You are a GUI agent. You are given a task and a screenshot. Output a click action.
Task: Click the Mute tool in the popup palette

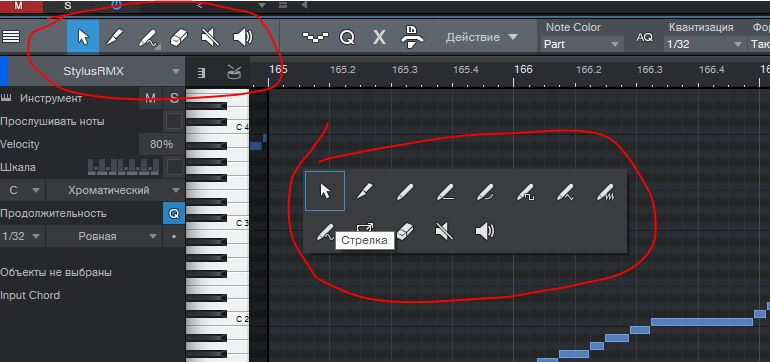[x=445, y=231]
